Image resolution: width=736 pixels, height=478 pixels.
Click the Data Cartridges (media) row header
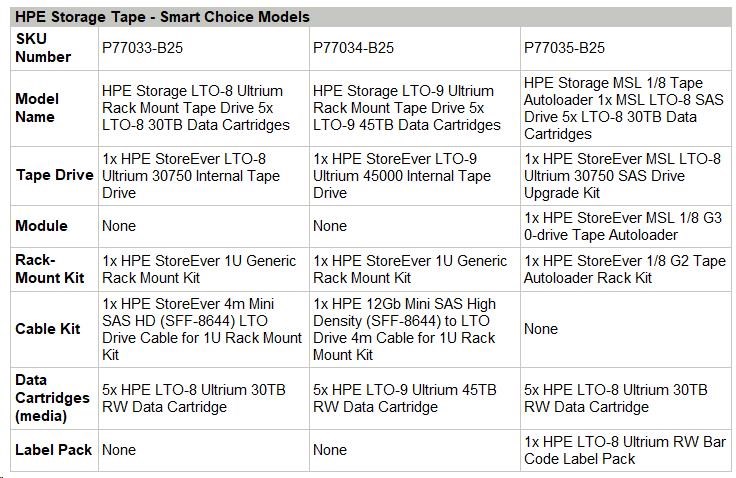tap(52, 398)
